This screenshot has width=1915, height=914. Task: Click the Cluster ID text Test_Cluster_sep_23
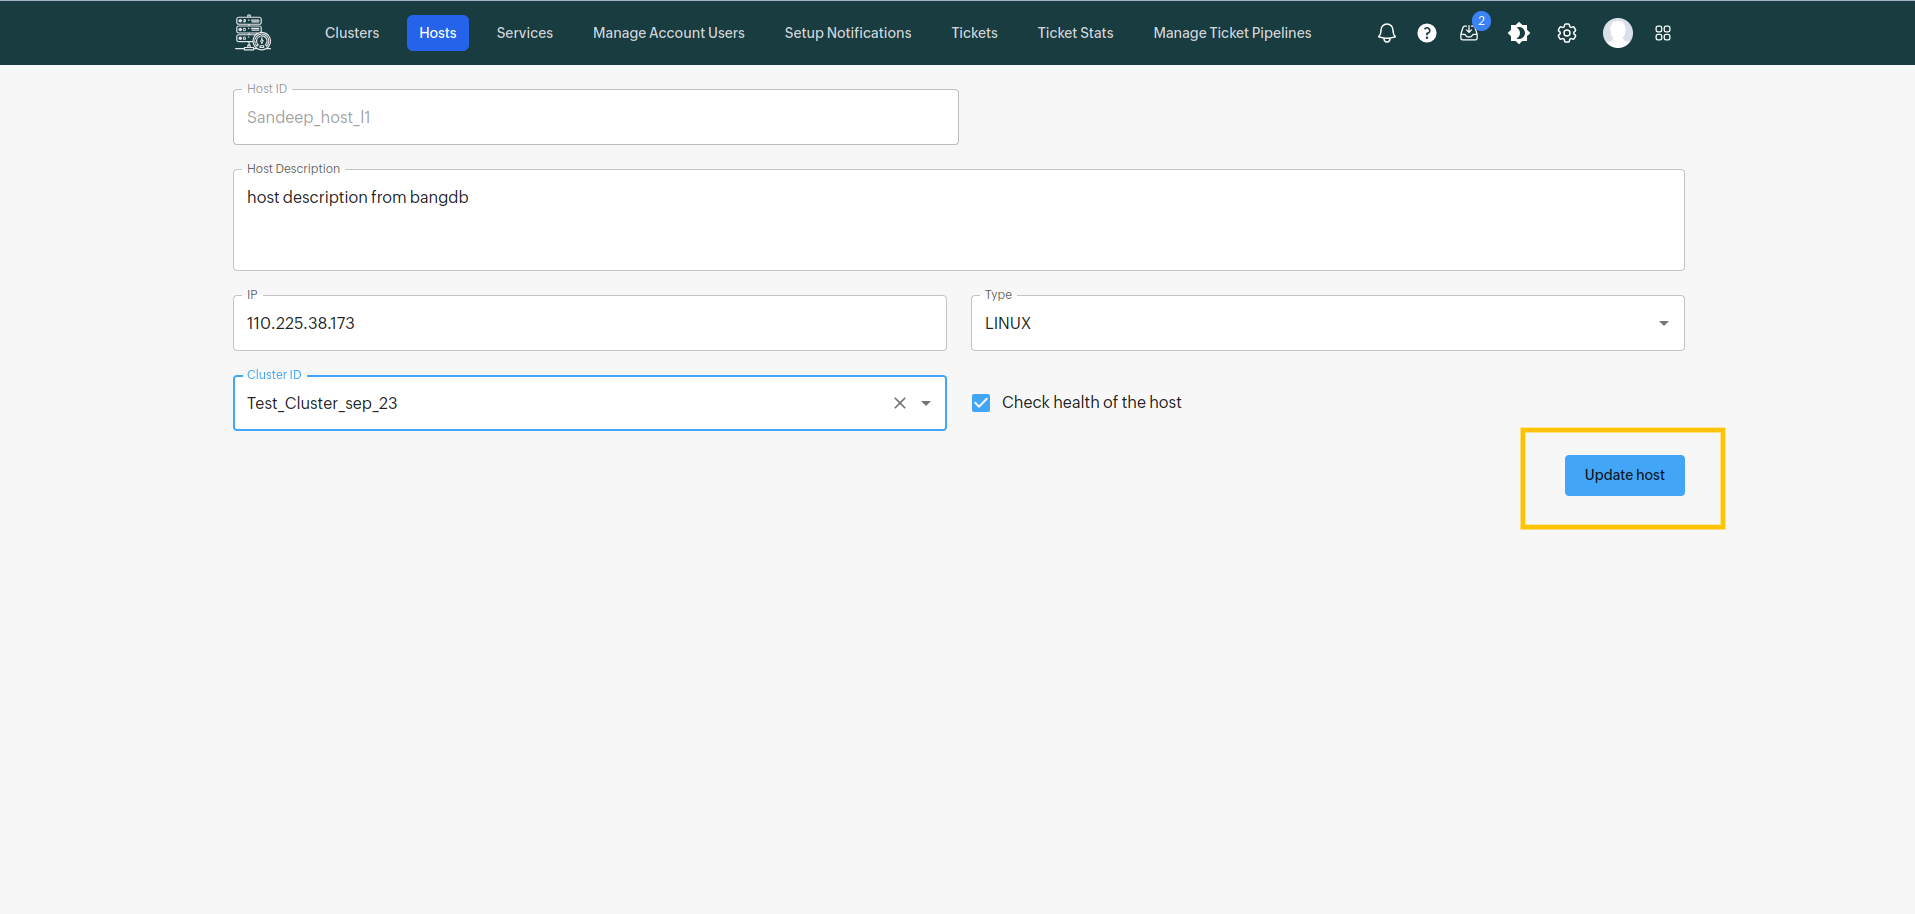(x=322, y=403)
